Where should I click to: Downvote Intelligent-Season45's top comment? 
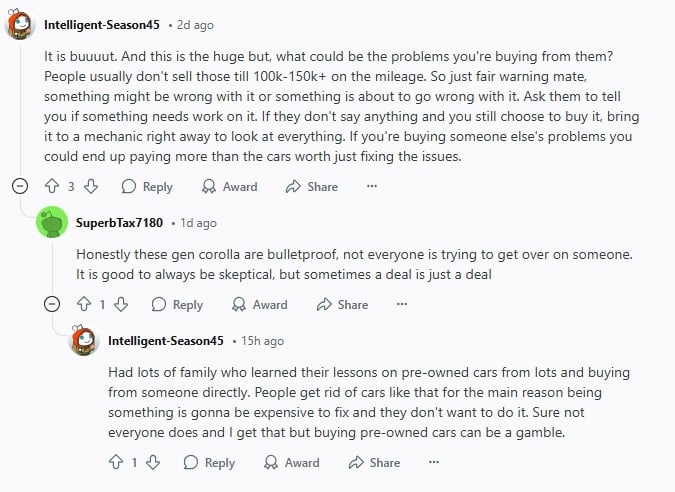91,186
